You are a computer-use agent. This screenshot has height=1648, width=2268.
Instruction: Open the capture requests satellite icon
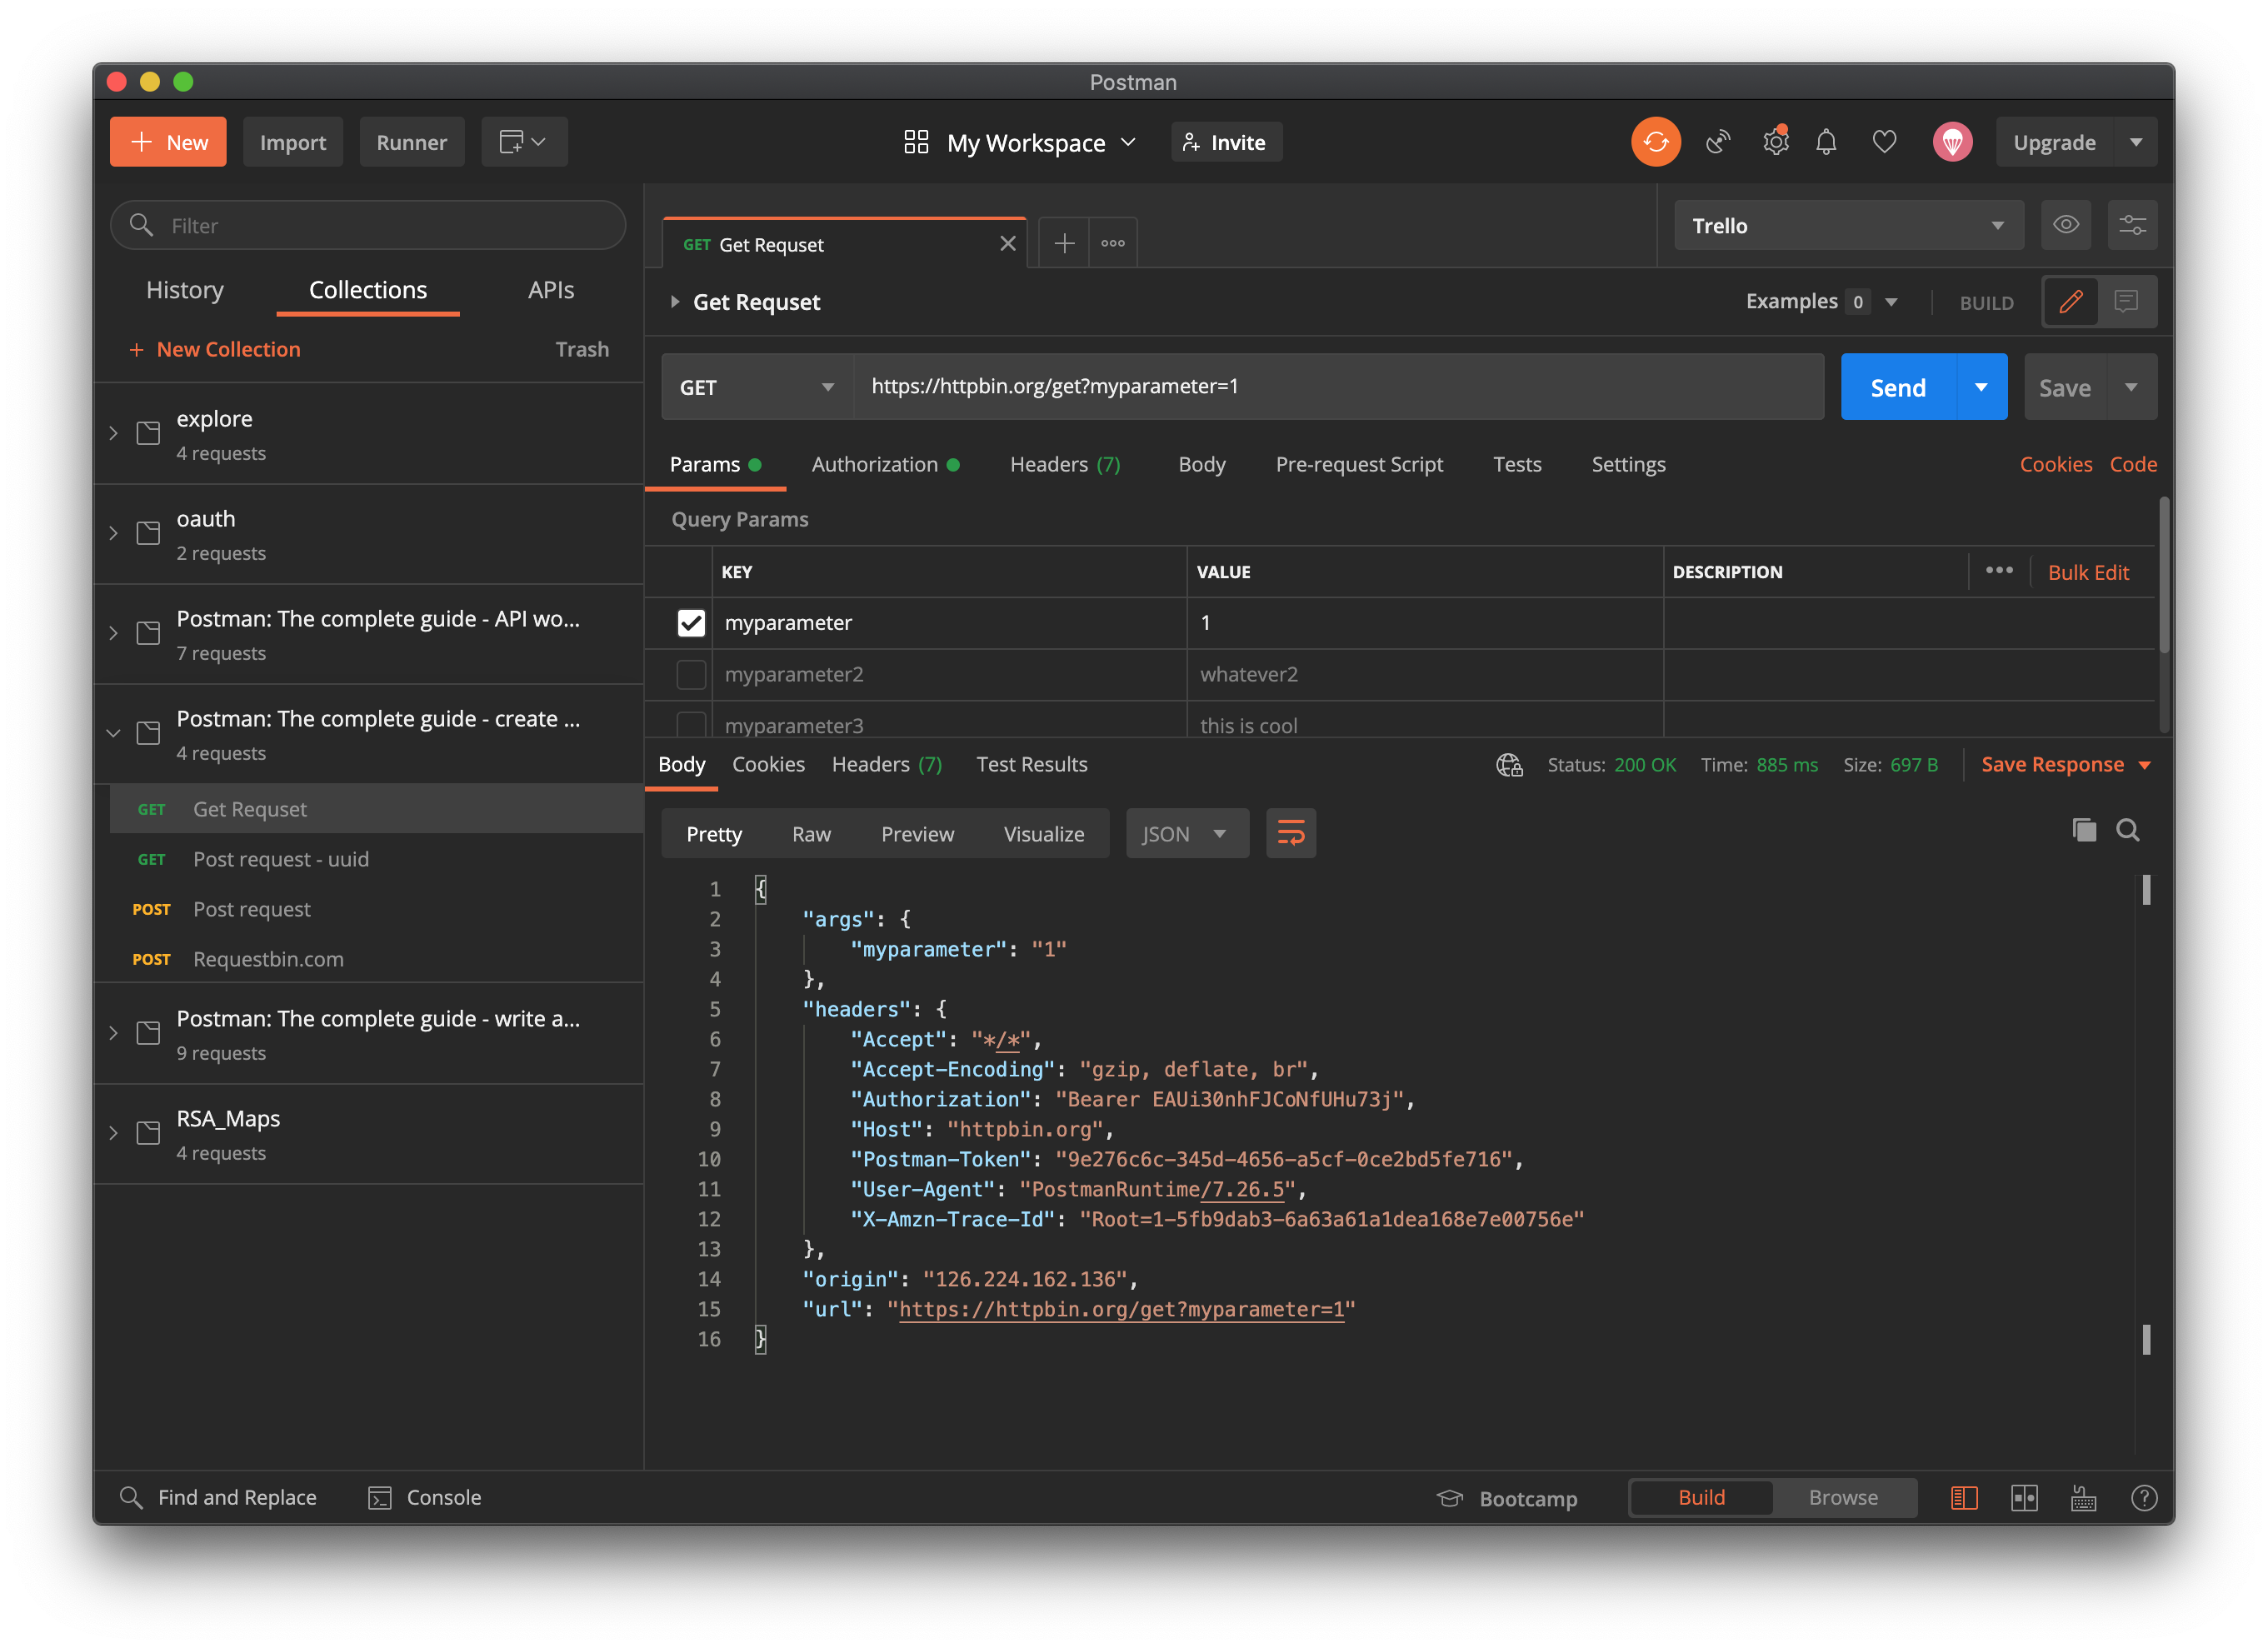(x=1717, y=142)
